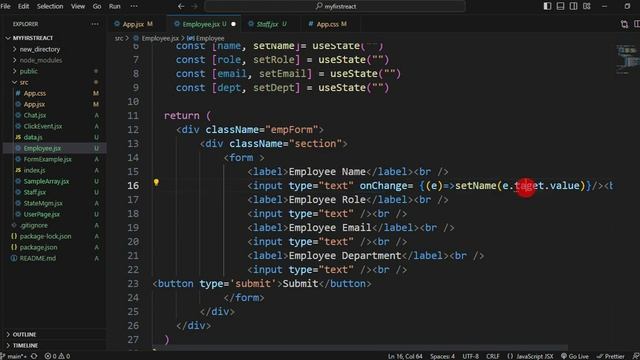Viewport: 640px width, 360px height.
Task: Click Ln 16, Col 64 indicator
Action: point(405,356)
